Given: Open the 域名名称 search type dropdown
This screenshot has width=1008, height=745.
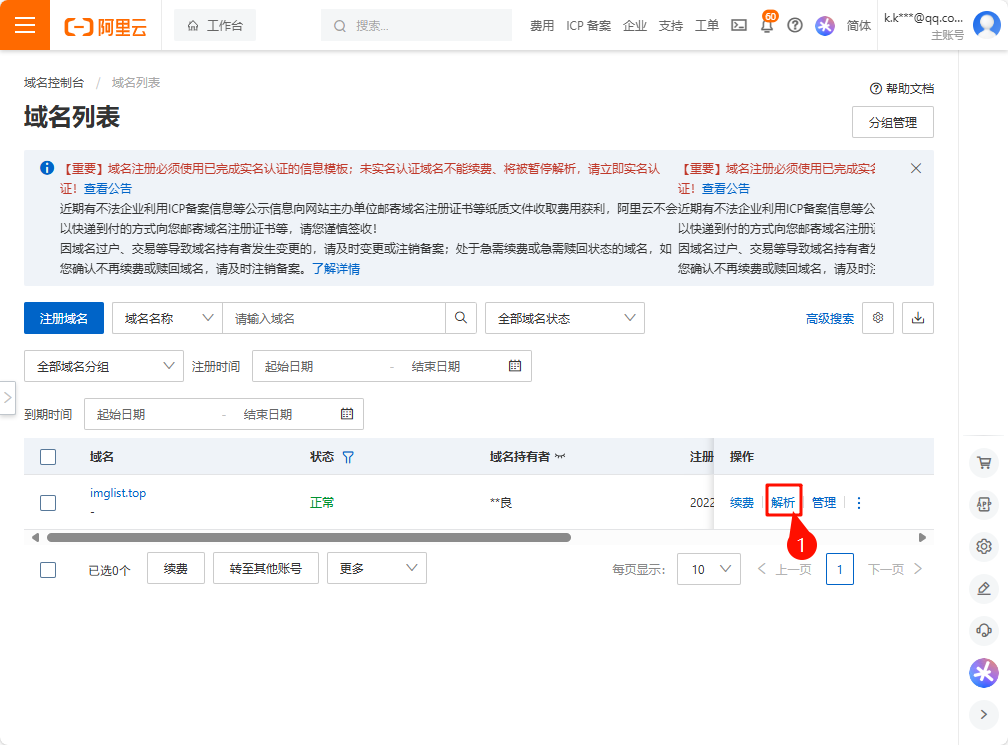Looking at the screenshot, I should coord(167,318).
